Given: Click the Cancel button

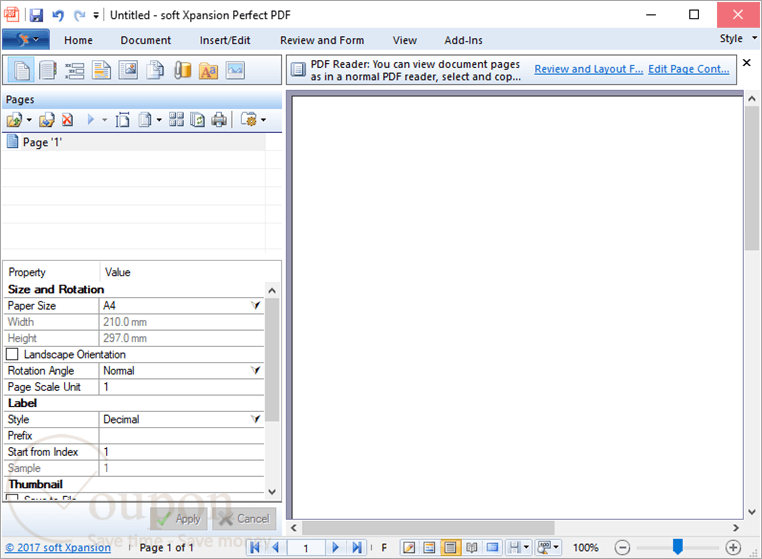Looking at the screenshot, I should coord(244,519).
